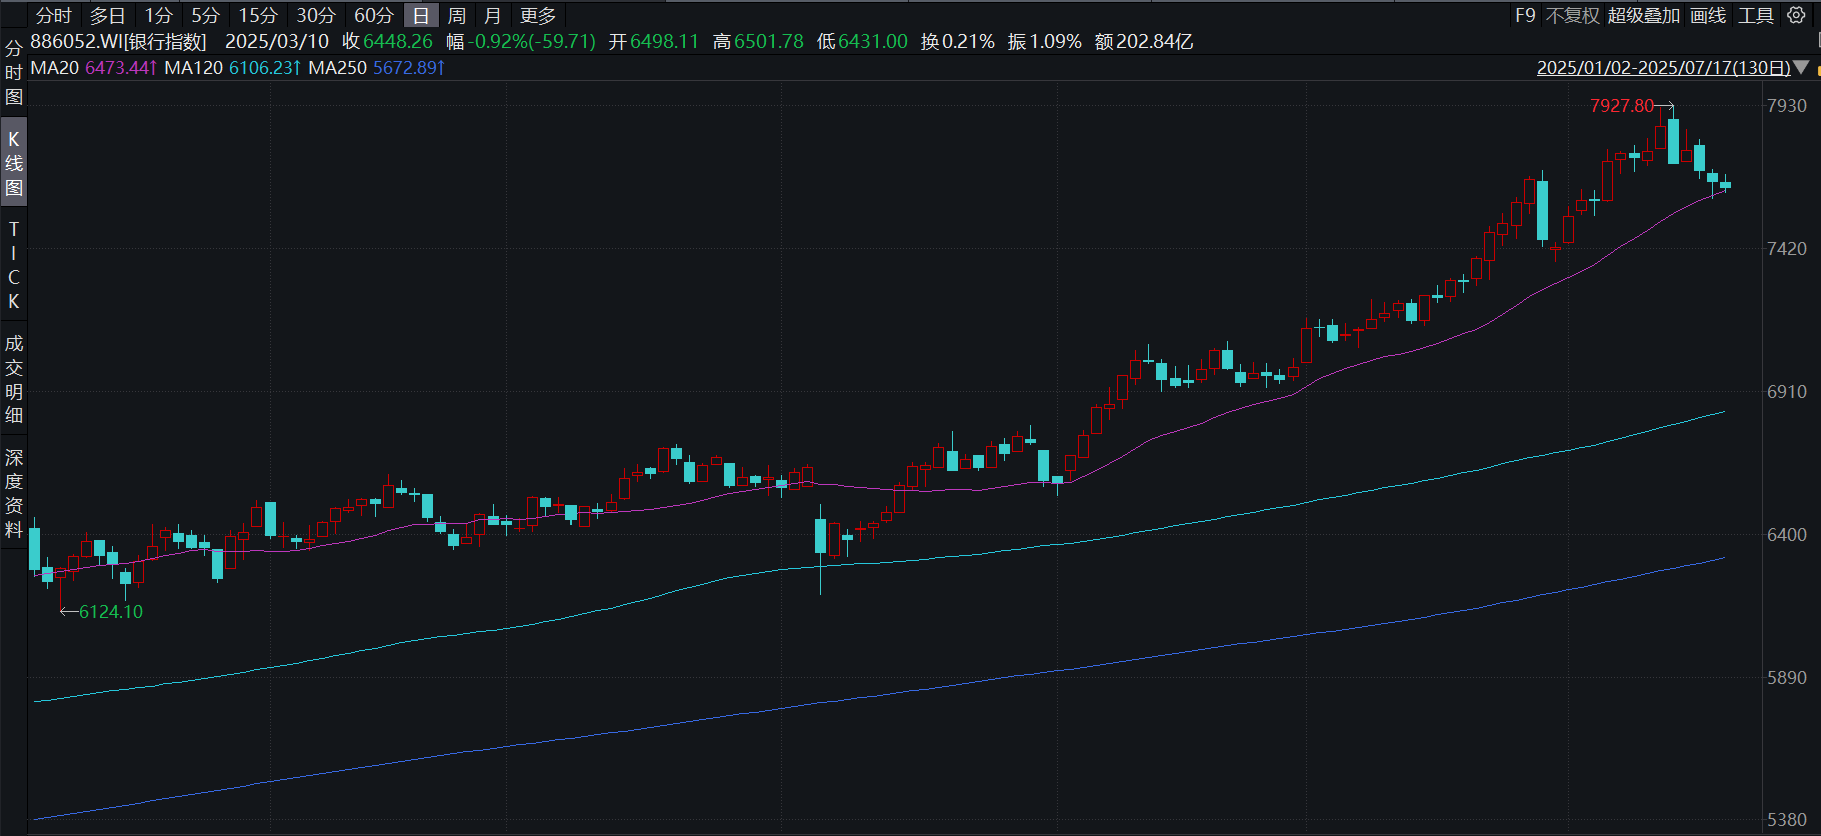Viewport: 1821px width, 836px height.
Task: Open chart settings gear icon
Action: [x=1796, y=15]
